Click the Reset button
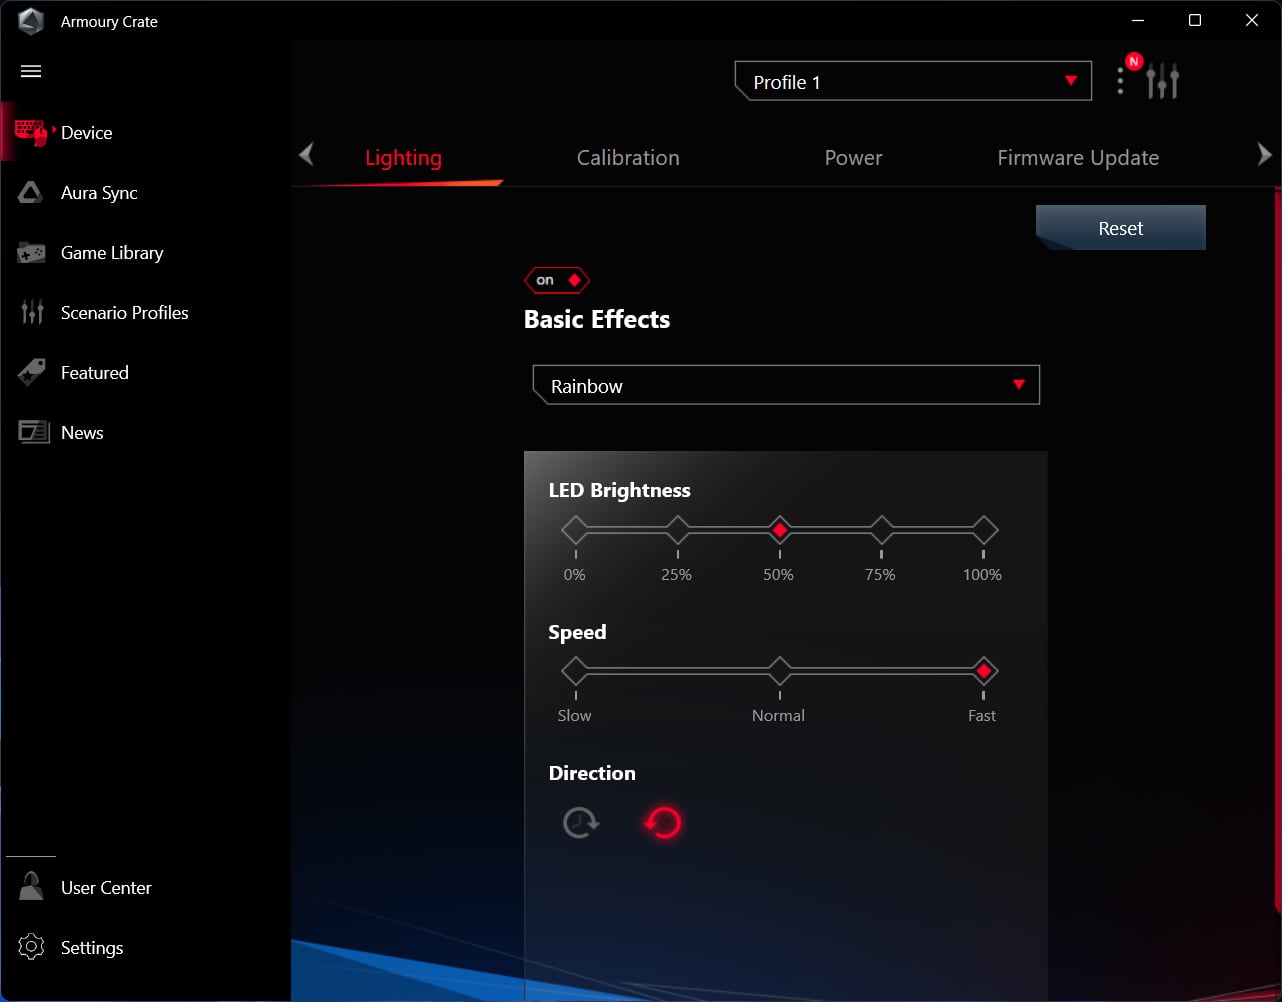The width and height of the screenshot is (1282, 1002). pyautogui.click(x=1121, y=228)
